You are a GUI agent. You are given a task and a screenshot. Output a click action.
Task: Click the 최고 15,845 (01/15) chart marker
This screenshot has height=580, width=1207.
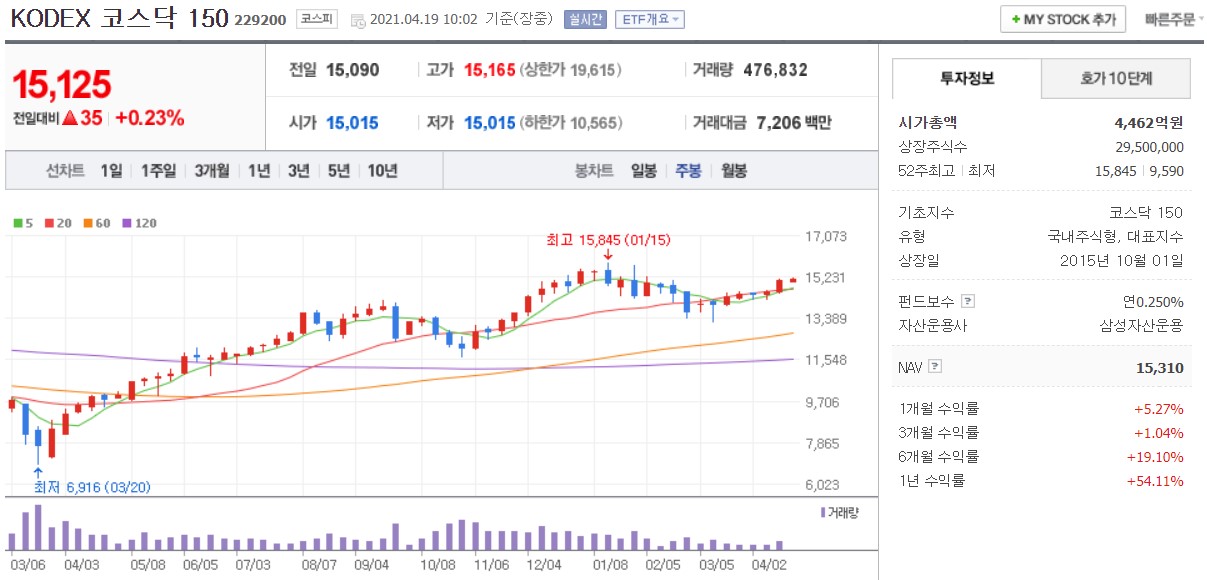click(x=607, y=241)
